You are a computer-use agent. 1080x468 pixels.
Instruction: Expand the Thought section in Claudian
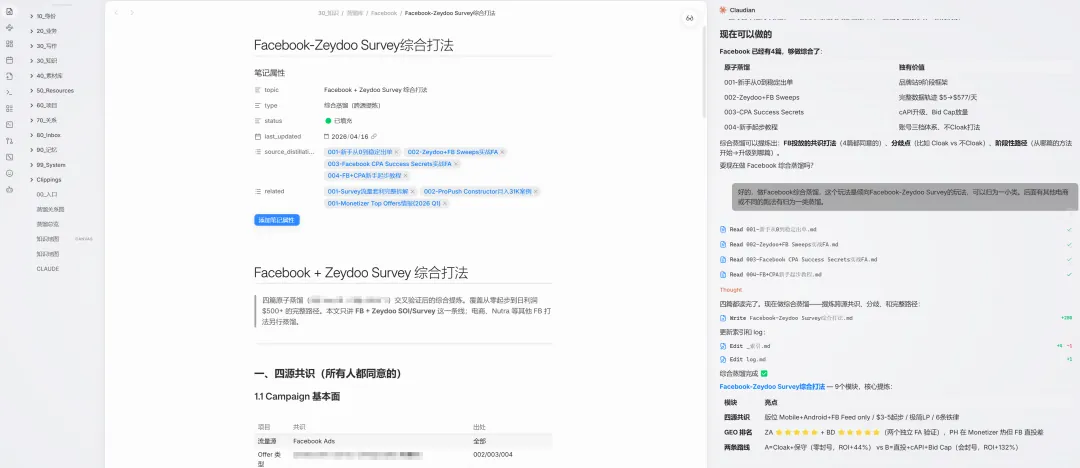click(x=730, y=290)
